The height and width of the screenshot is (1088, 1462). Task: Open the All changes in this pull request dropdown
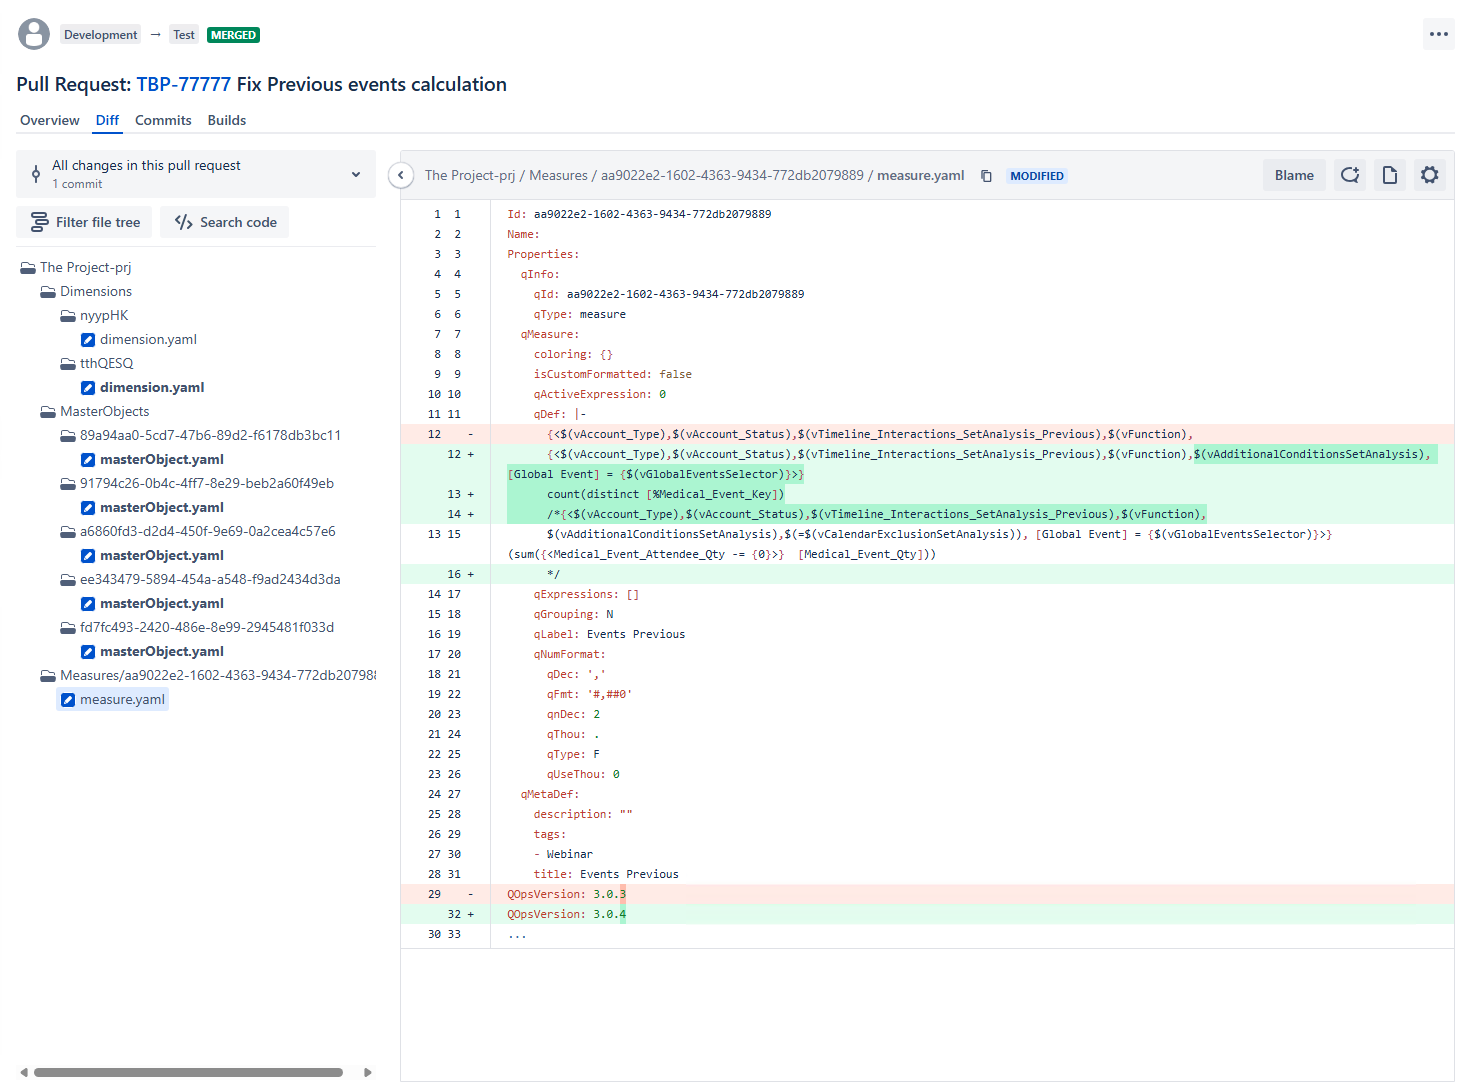point(196,174)
